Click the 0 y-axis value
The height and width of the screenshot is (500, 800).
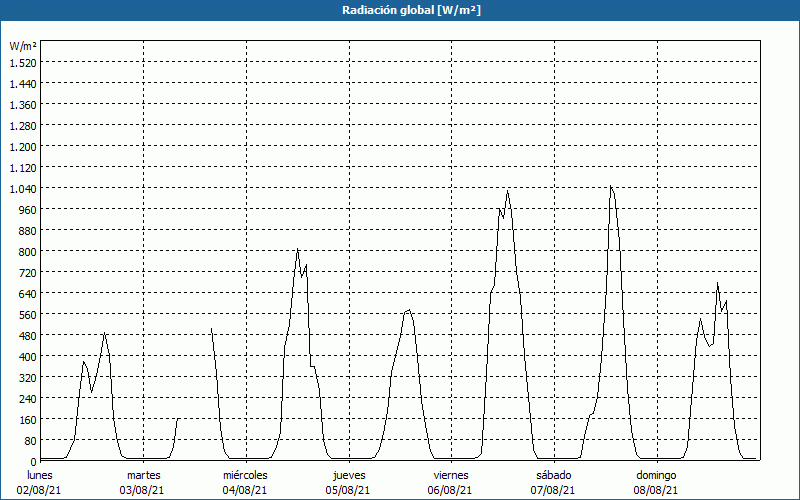point(33,462)
